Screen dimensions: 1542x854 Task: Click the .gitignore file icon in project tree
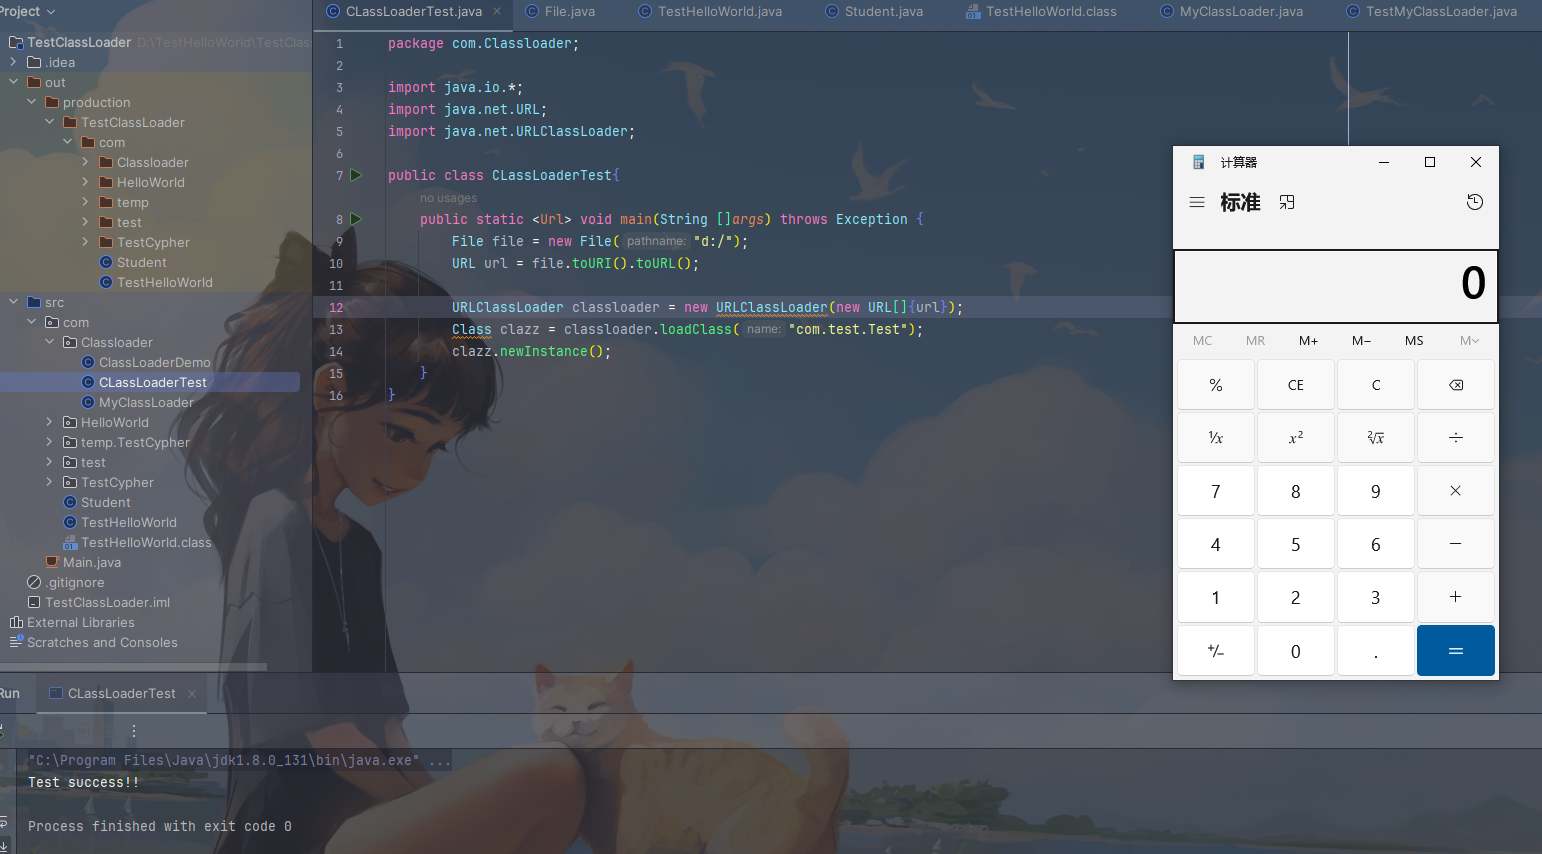pyautogui.click(x=34, y=582)
